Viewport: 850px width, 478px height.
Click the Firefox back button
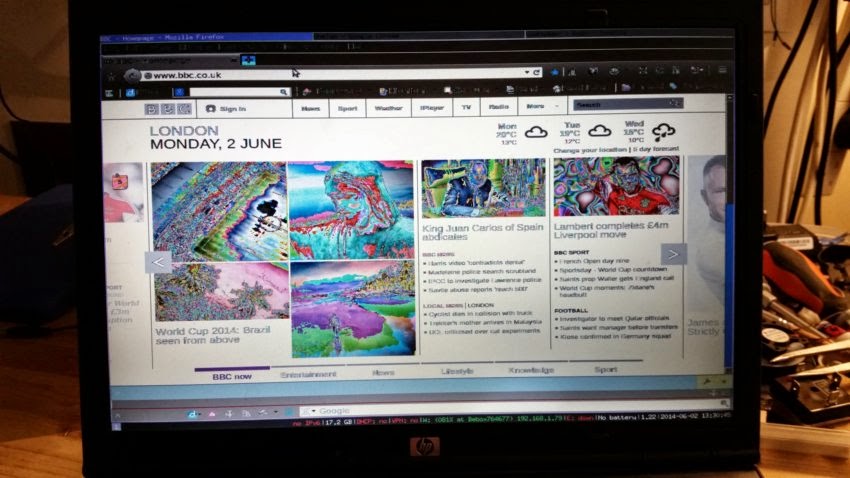[131, 75]
